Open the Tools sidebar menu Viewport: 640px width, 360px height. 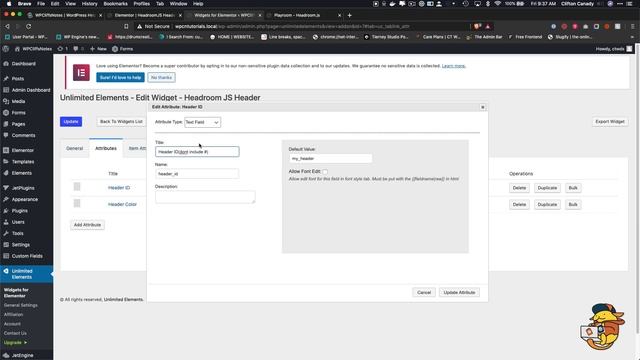(x=18, y=233)
